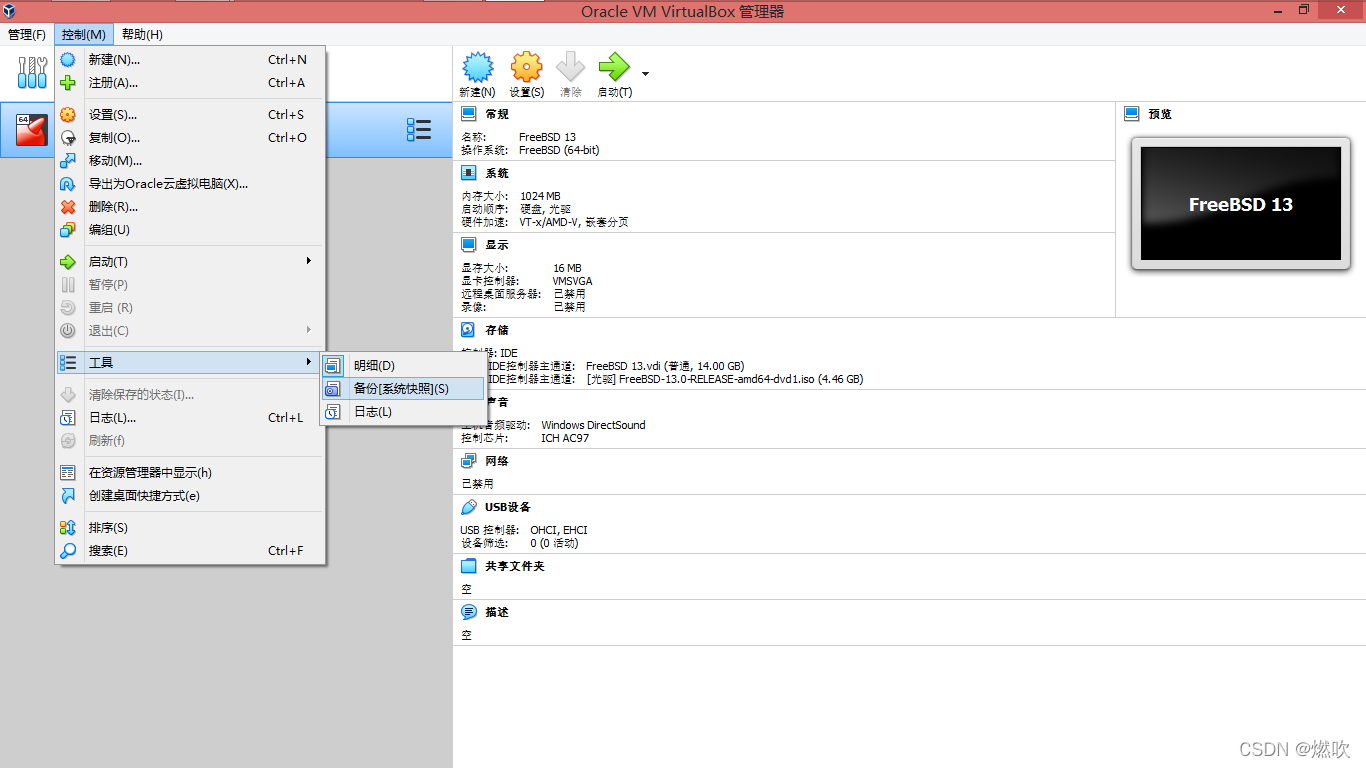Viewport: 1366px width, 768px height.
Task: Select 设置(S)... in the dropdown menu
Action: [x=190, y=115]
